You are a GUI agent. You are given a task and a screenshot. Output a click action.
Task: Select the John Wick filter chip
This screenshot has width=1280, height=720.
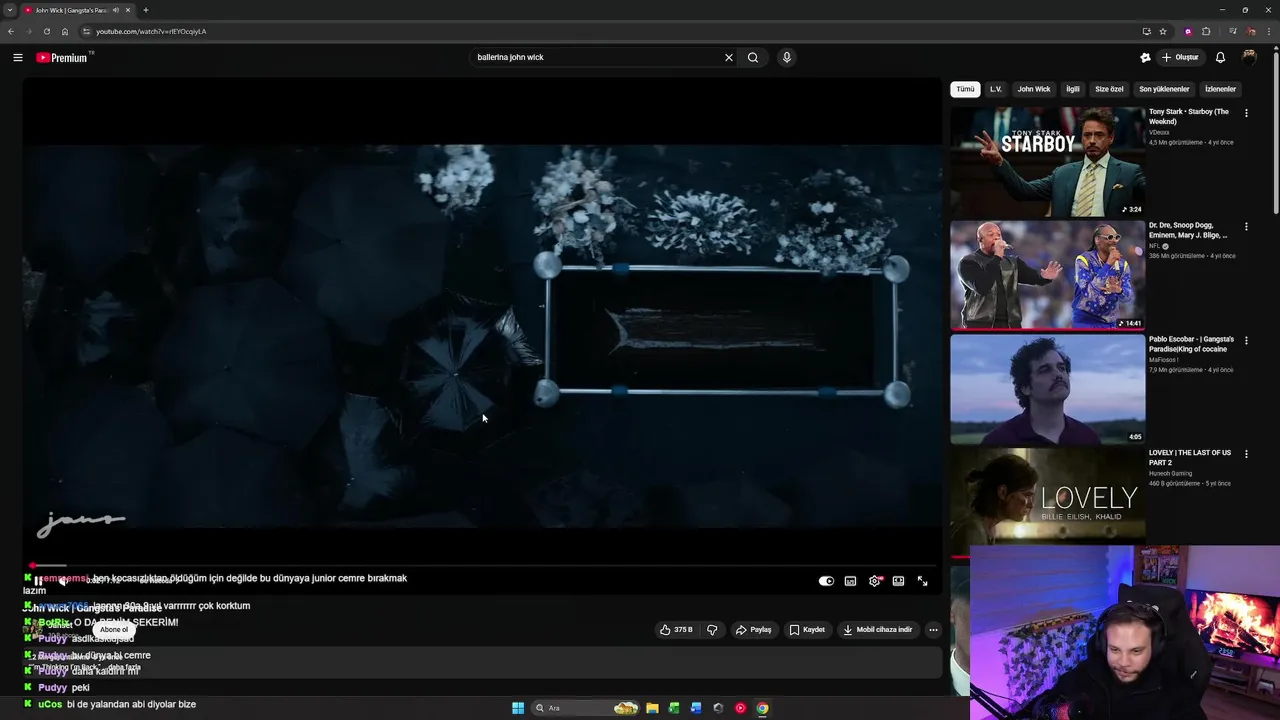pyautogui.click(x=1034, y=89)
